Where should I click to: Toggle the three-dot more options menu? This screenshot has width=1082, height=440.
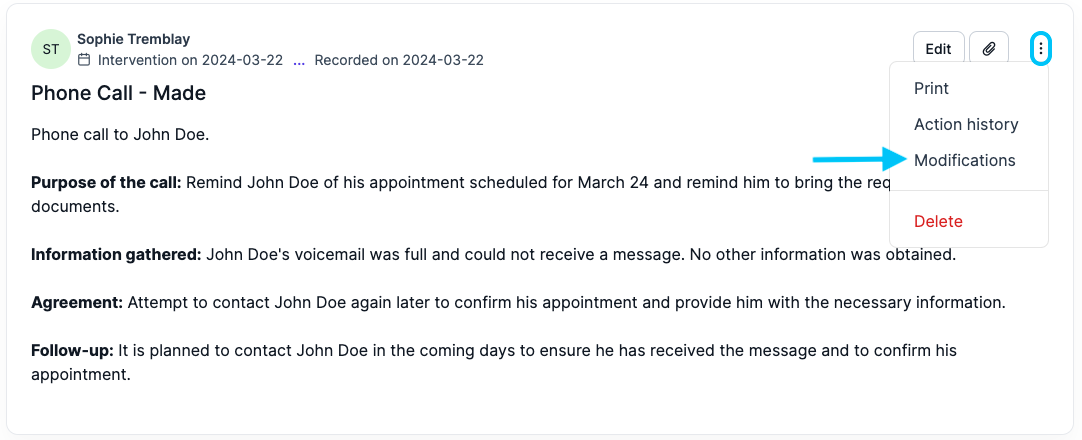(x=1041, y=49)
